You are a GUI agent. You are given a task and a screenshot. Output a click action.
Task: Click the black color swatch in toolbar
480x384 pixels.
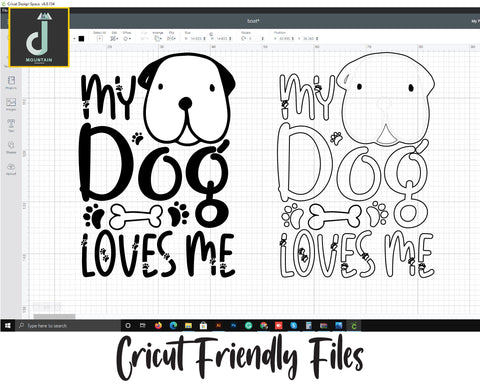click(81, 39)
